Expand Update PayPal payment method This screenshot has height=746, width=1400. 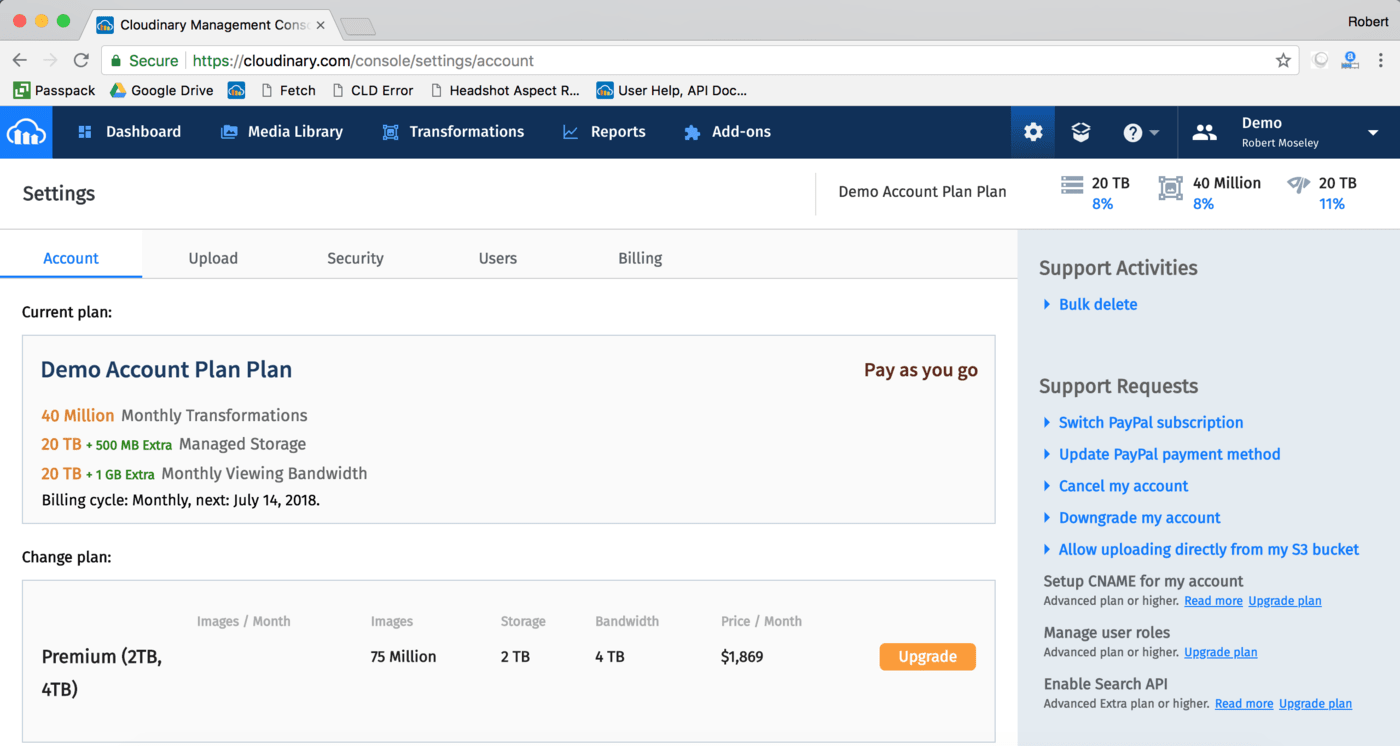point(1169,454)
